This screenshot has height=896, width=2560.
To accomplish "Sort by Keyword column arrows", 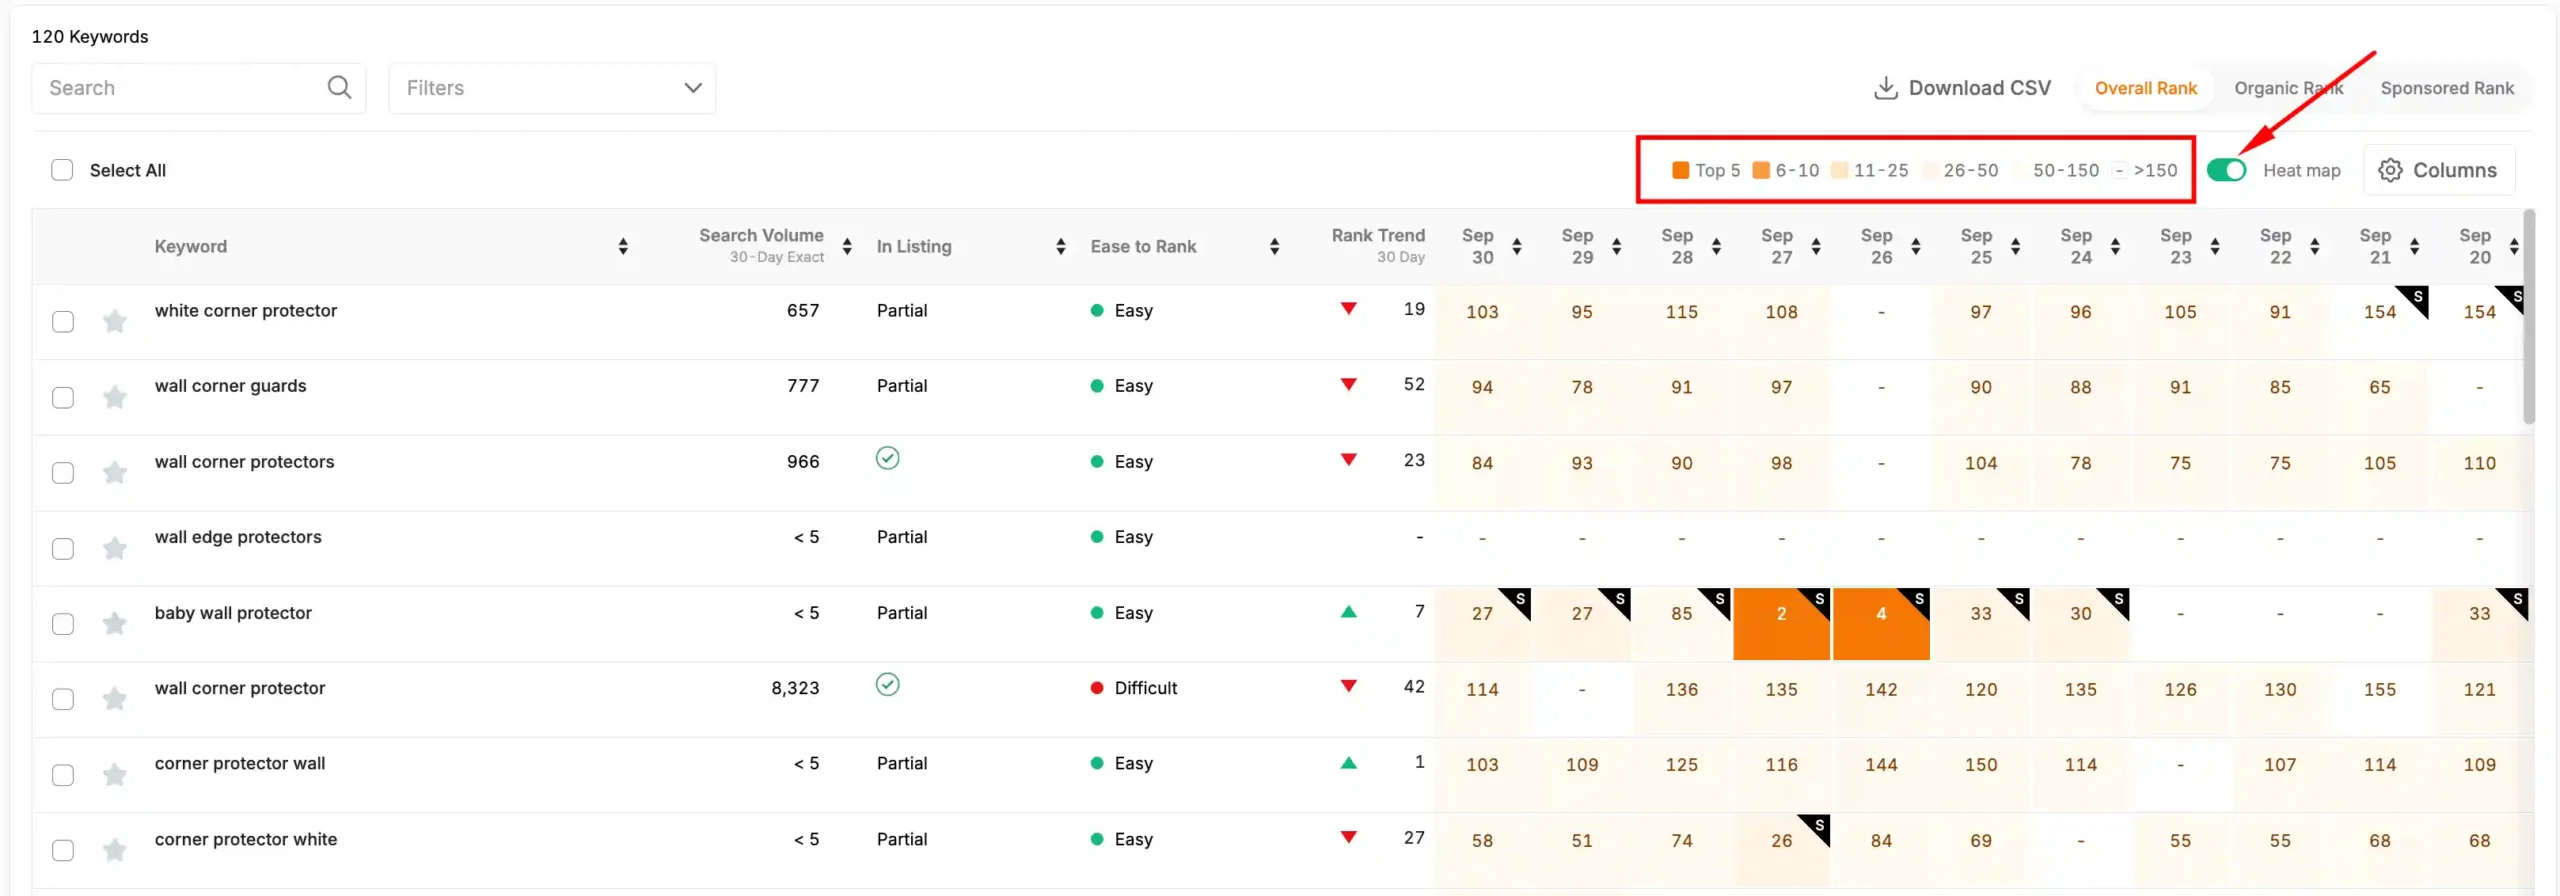I will pyautogui.click(x=623, y=246).
